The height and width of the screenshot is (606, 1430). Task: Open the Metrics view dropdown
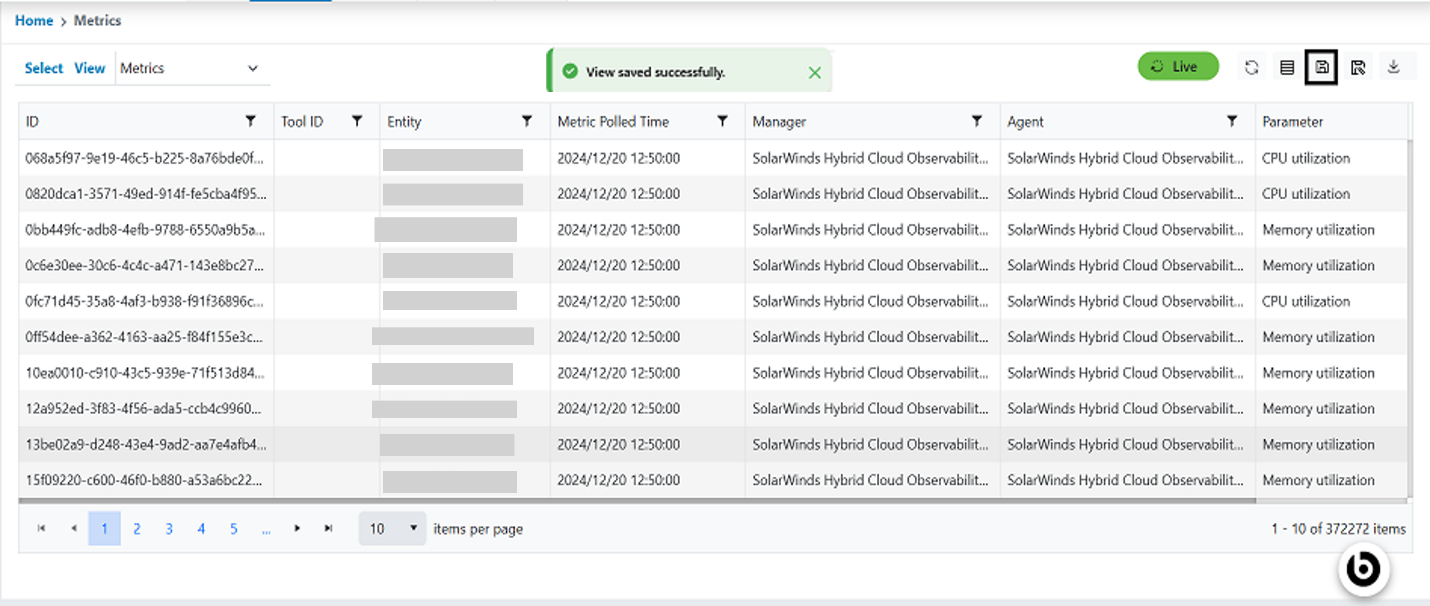pyautogui.click(x=189, y=68)
